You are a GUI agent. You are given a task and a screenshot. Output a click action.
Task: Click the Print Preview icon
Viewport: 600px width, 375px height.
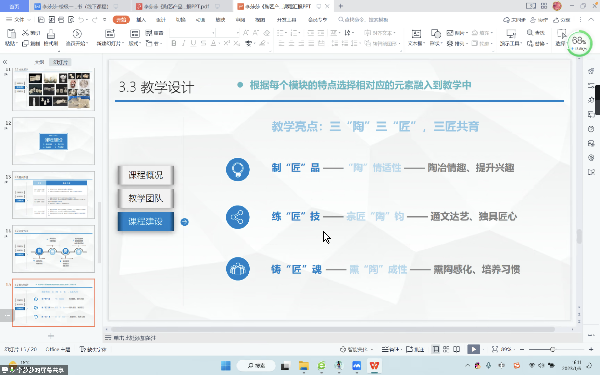[71, 20]
